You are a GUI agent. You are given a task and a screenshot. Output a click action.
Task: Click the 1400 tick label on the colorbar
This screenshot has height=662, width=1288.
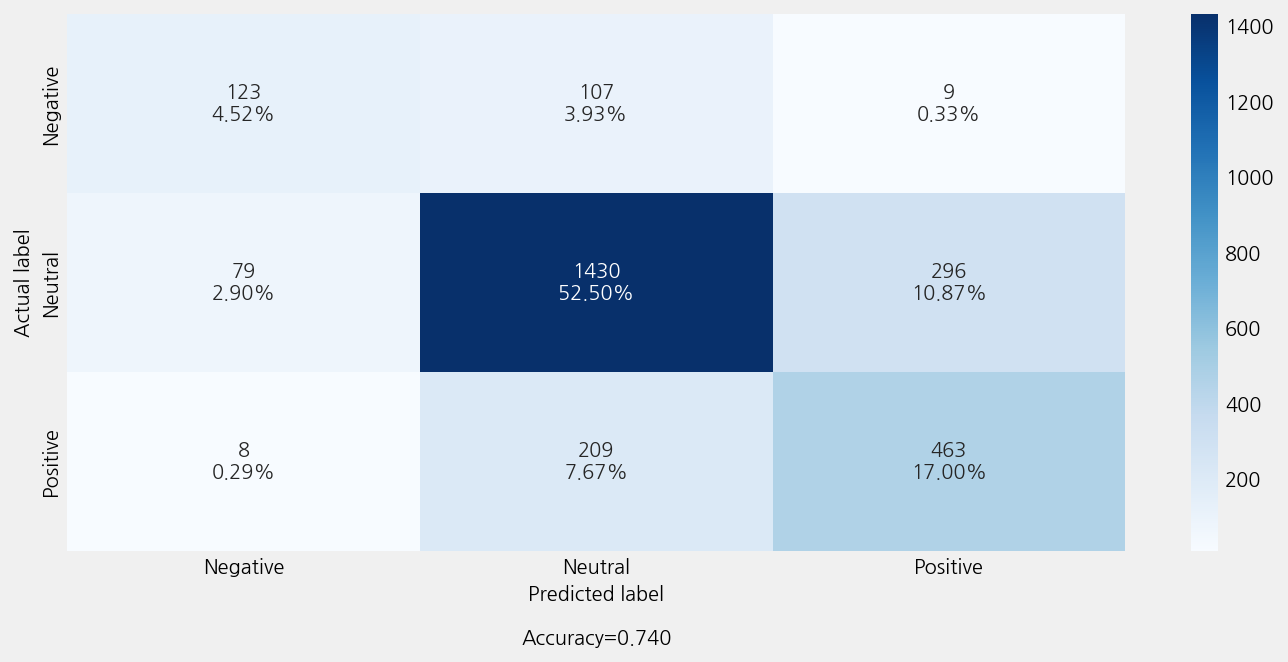point(1251,27)
